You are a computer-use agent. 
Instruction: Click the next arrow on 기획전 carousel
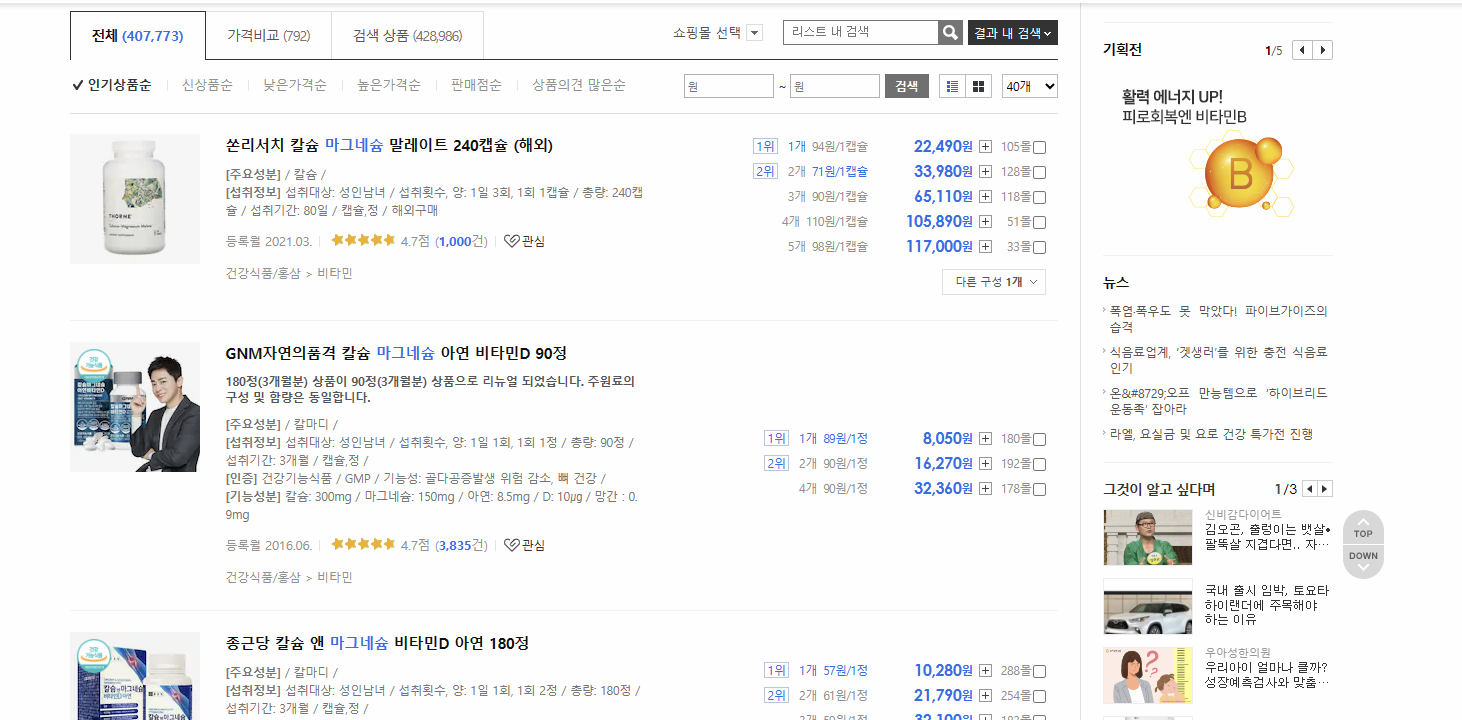(1322, 49)
